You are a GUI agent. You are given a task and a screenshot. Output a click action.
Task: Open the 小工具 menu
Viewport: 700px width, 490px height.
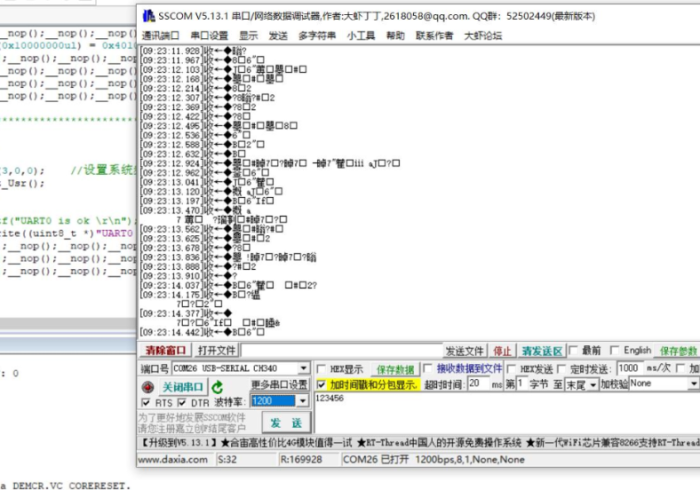[361, 35]
